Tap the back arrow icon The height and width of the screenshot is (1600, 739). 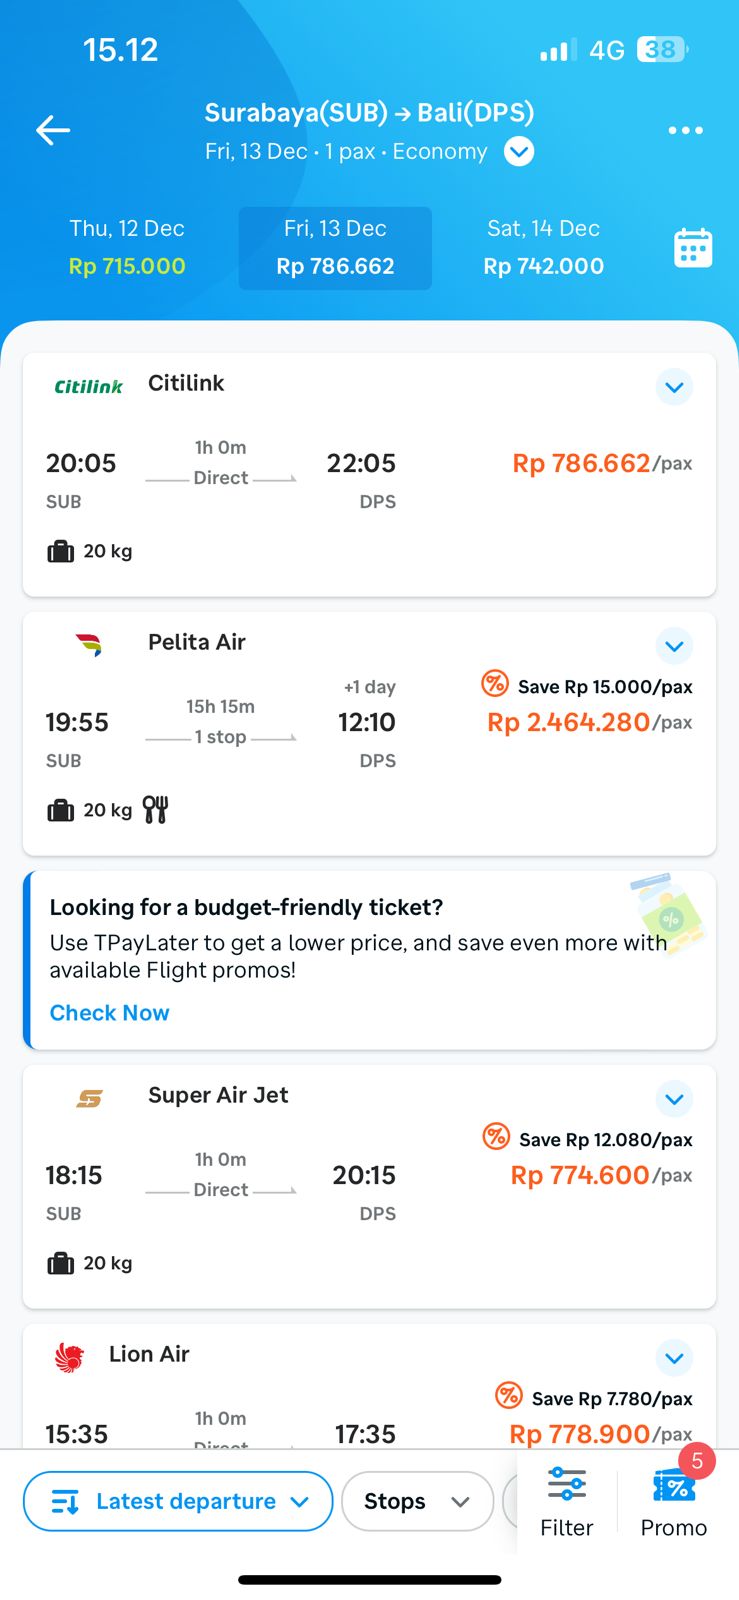[53, 130]
